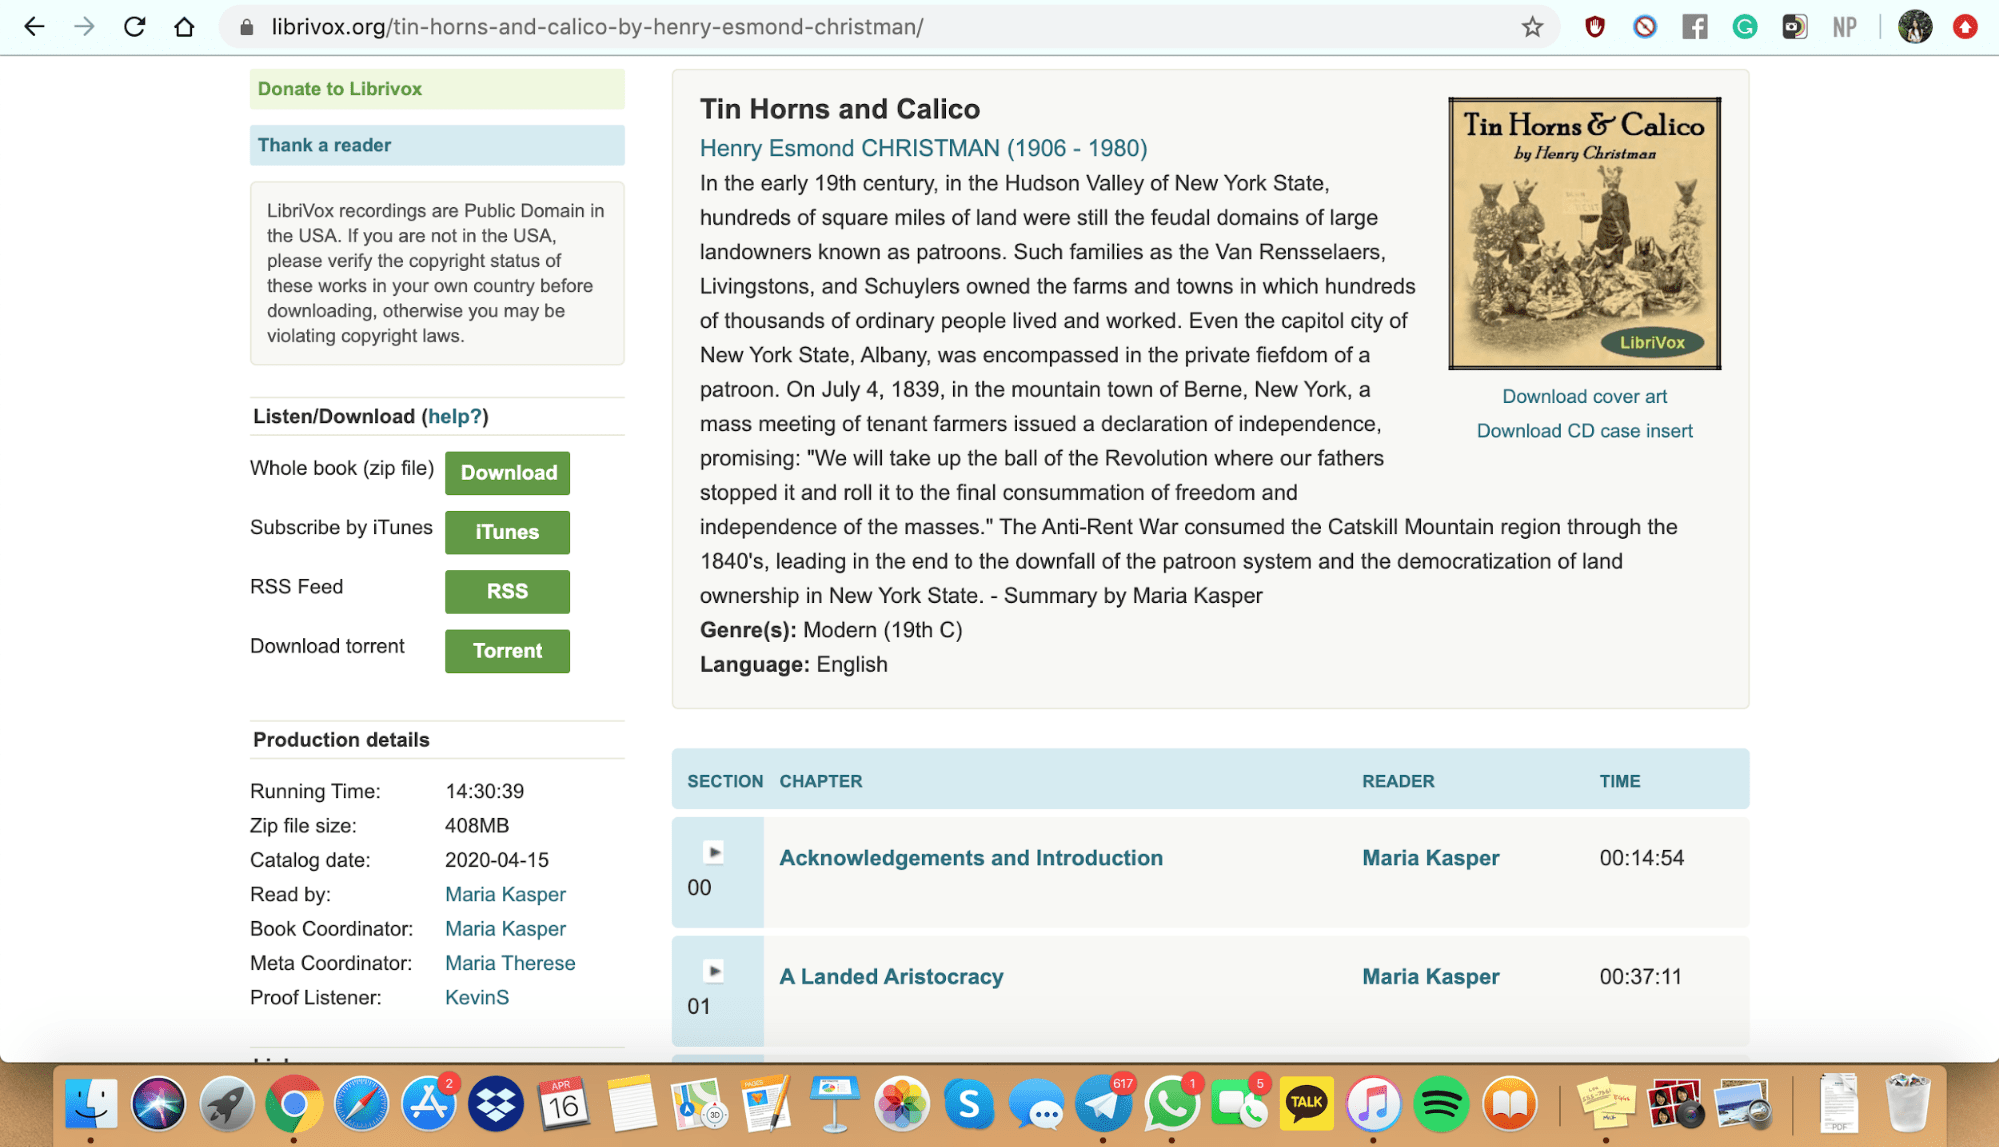Screen dimensions: 1999x1147
Task: Open WhatsApp in the dock
Action: [x=1171, y=1104]
